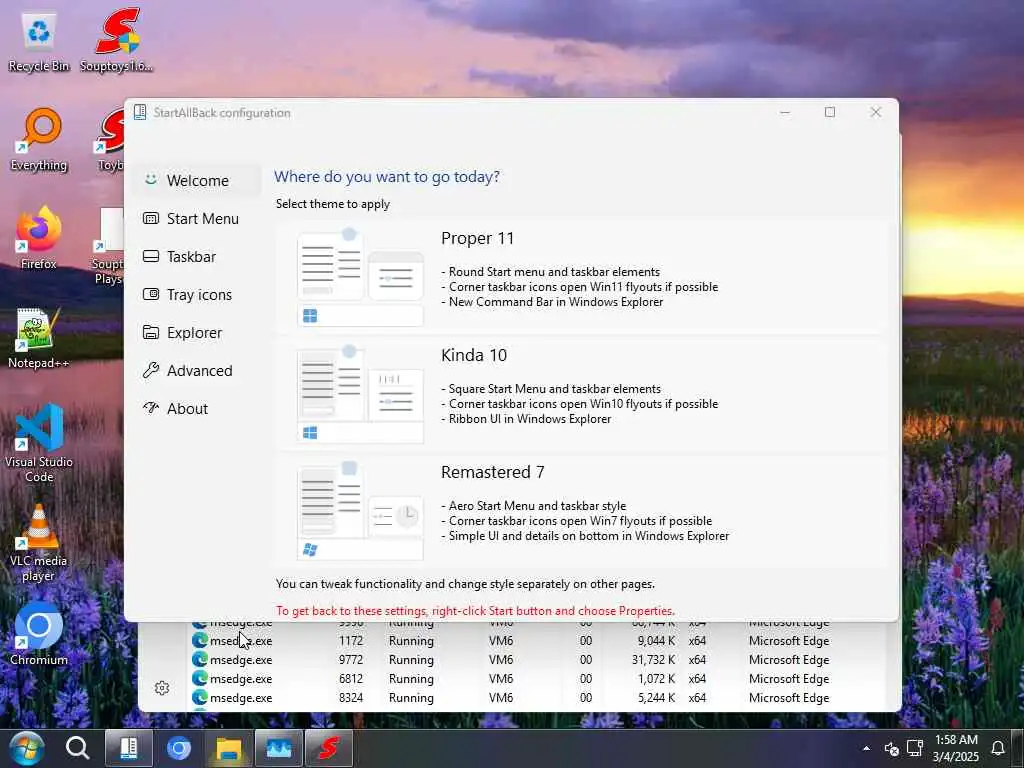Viewport: 1024px width, 768px height.
Task: Select the Everything desktop shortcut
Action: [x=39, y=140]
